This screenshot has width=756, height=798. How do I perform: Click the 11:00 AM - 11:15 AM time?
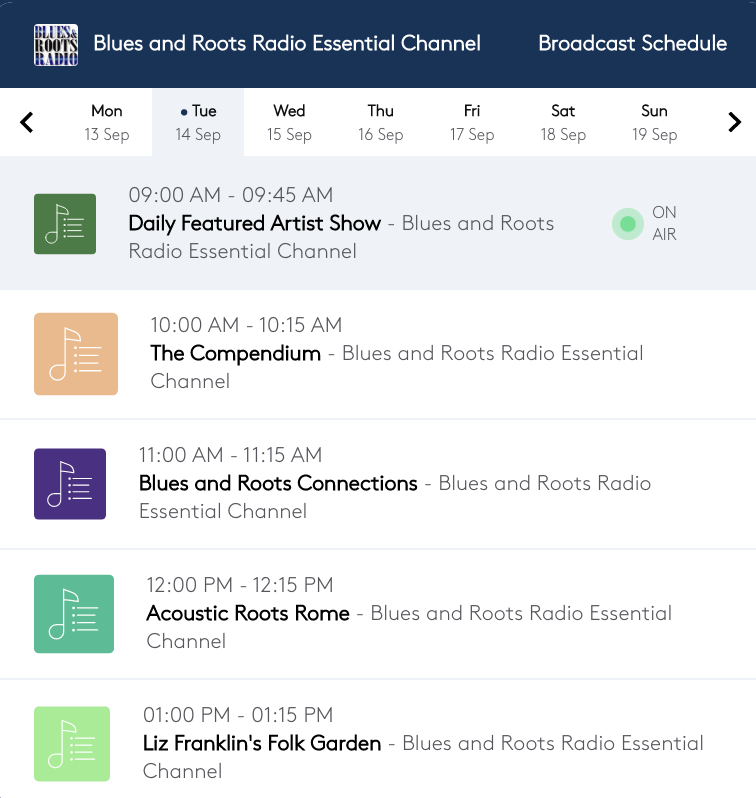click(231, 455)
